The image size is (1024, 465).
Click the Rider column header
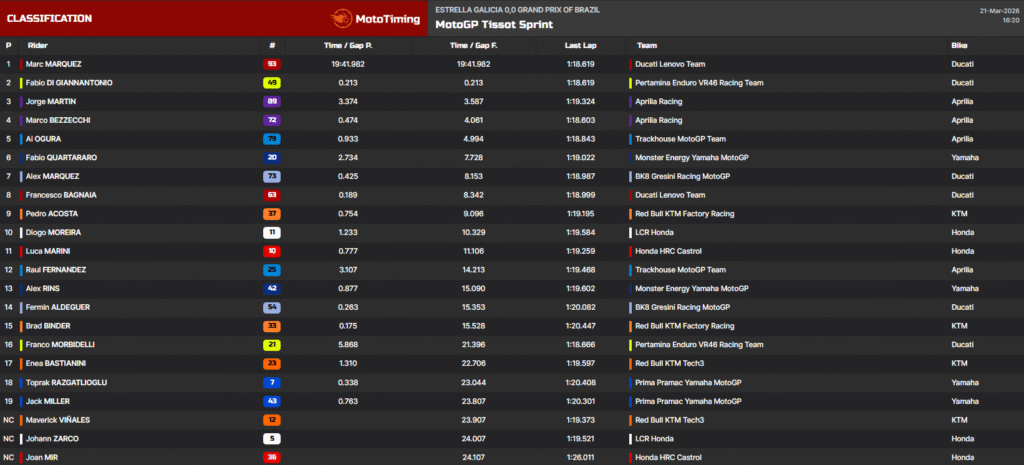(x=38, y=45)
